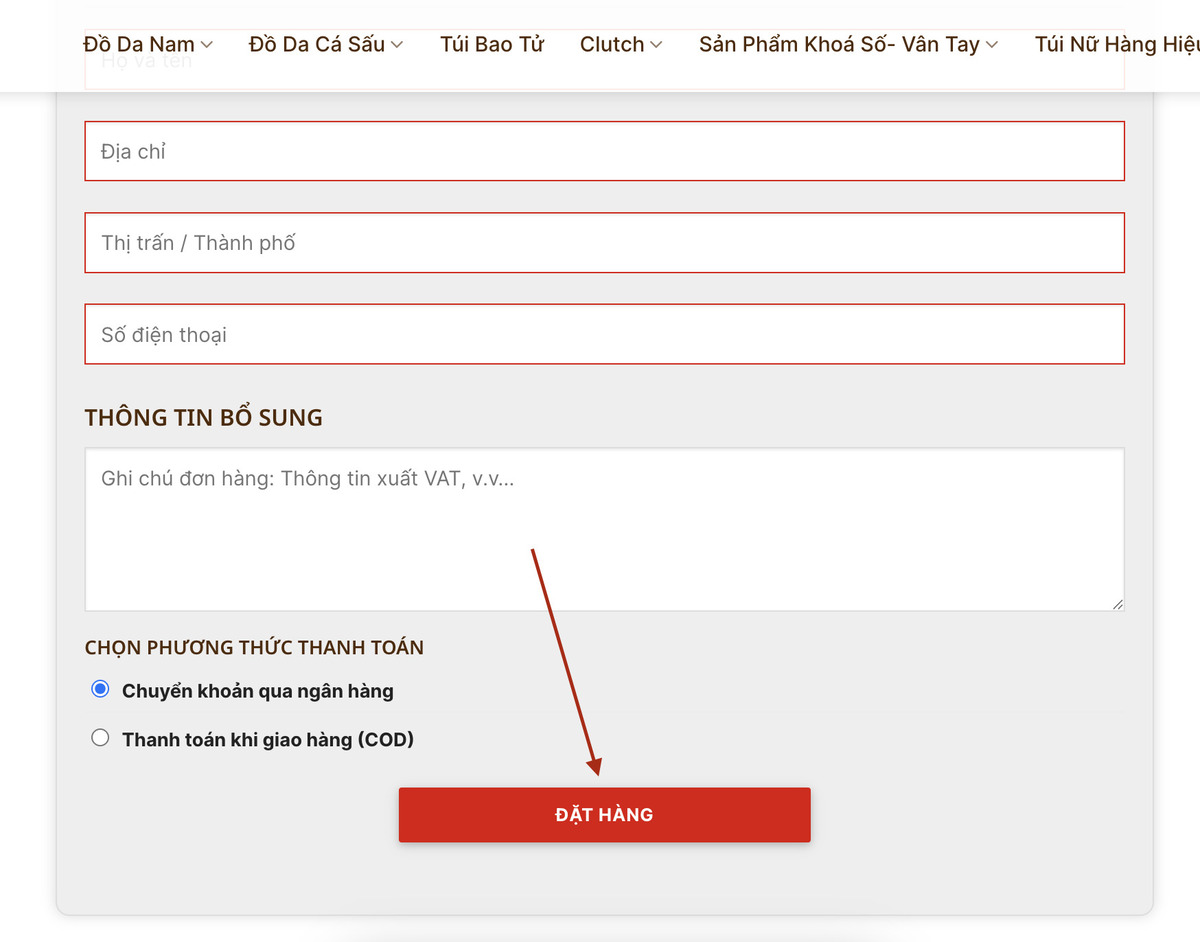Grab the order note textarea resize handle
The height and width of the screenshot is (942, 1200).
point(1117,603)
